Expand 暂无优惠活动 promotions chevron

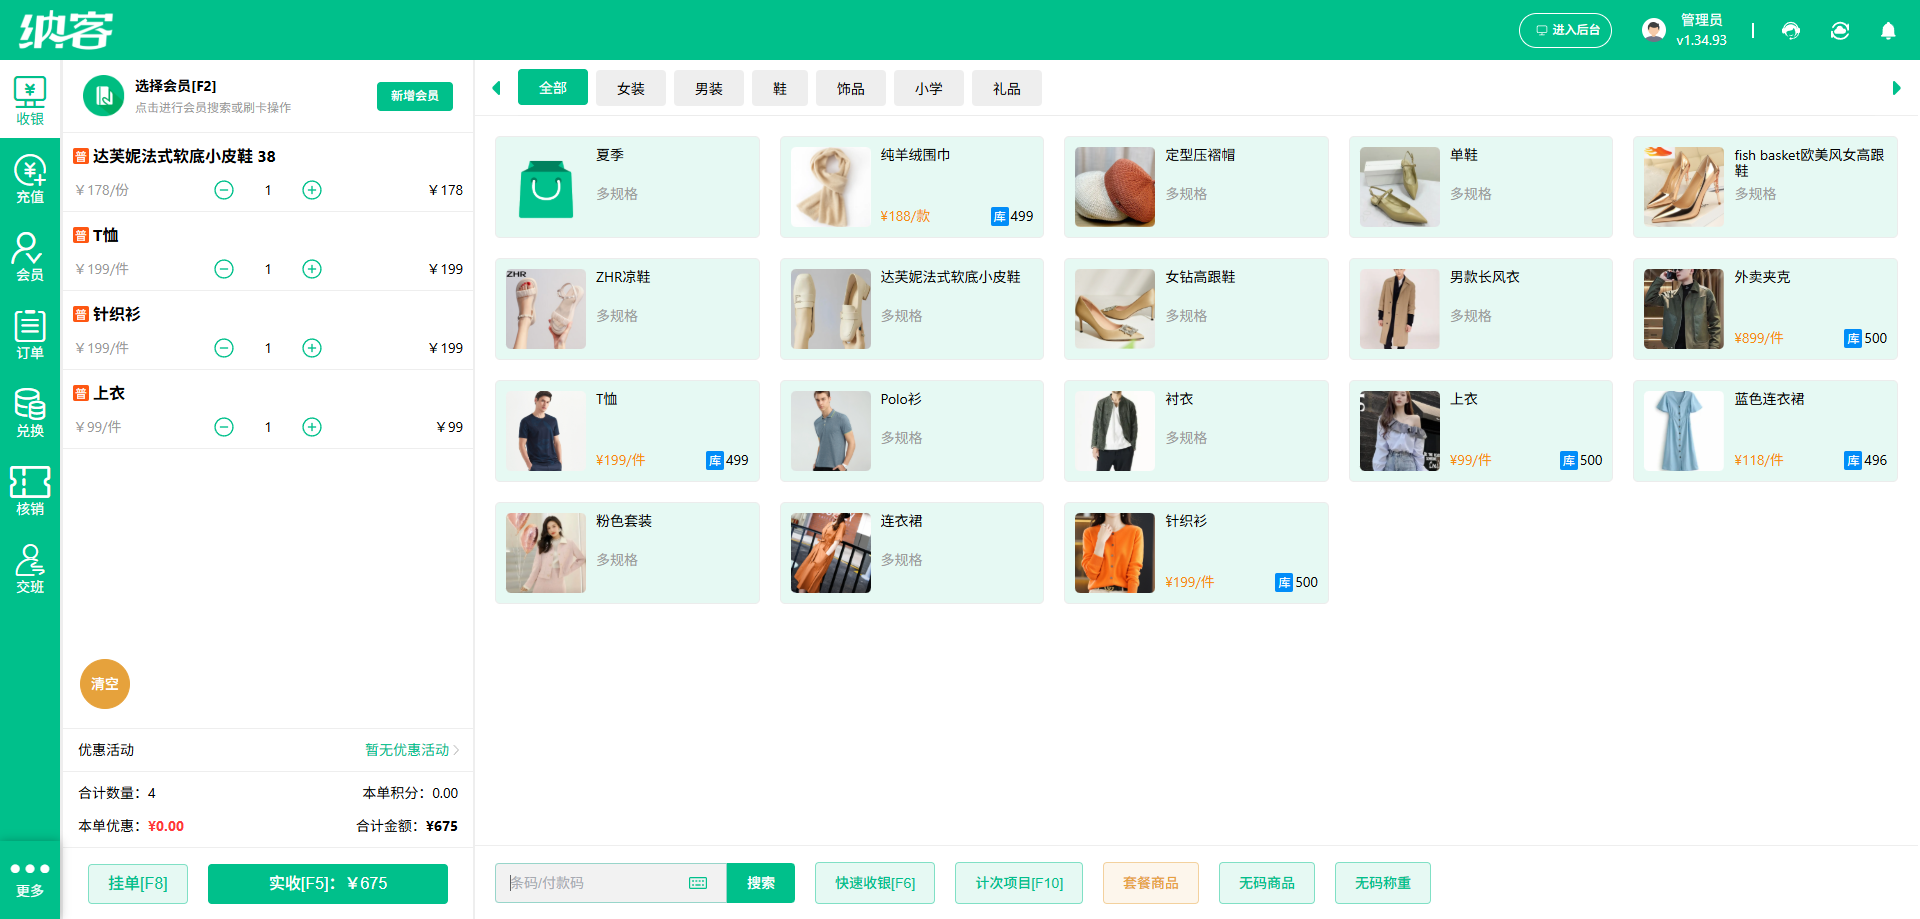point(456,750)
